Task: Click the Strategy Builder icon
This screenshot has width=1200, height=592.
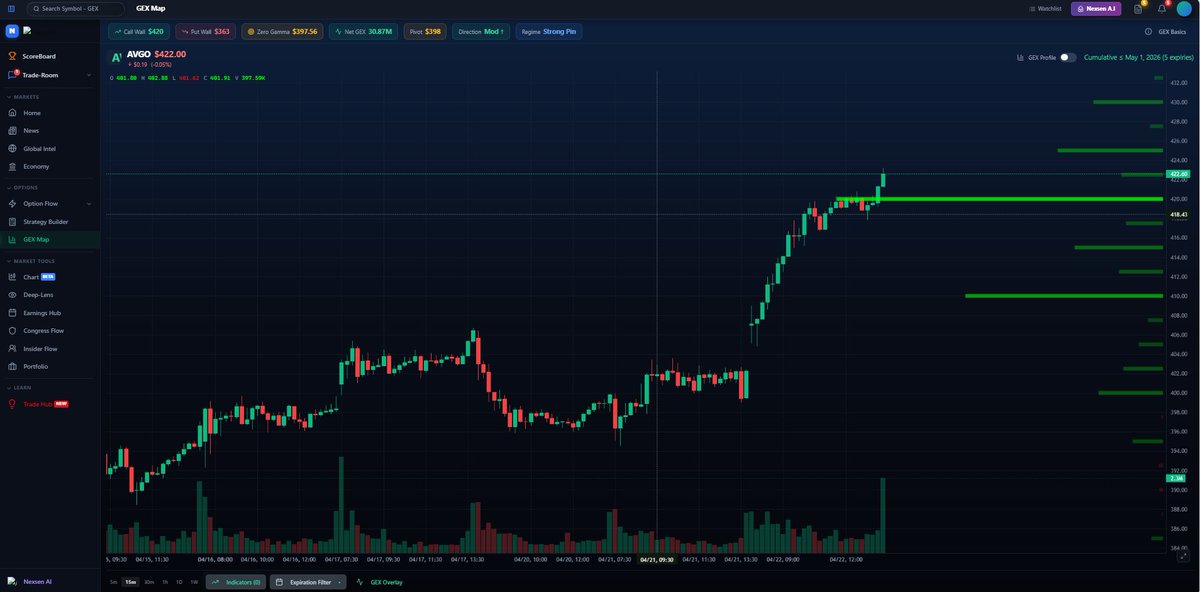Action: (12, 221)
